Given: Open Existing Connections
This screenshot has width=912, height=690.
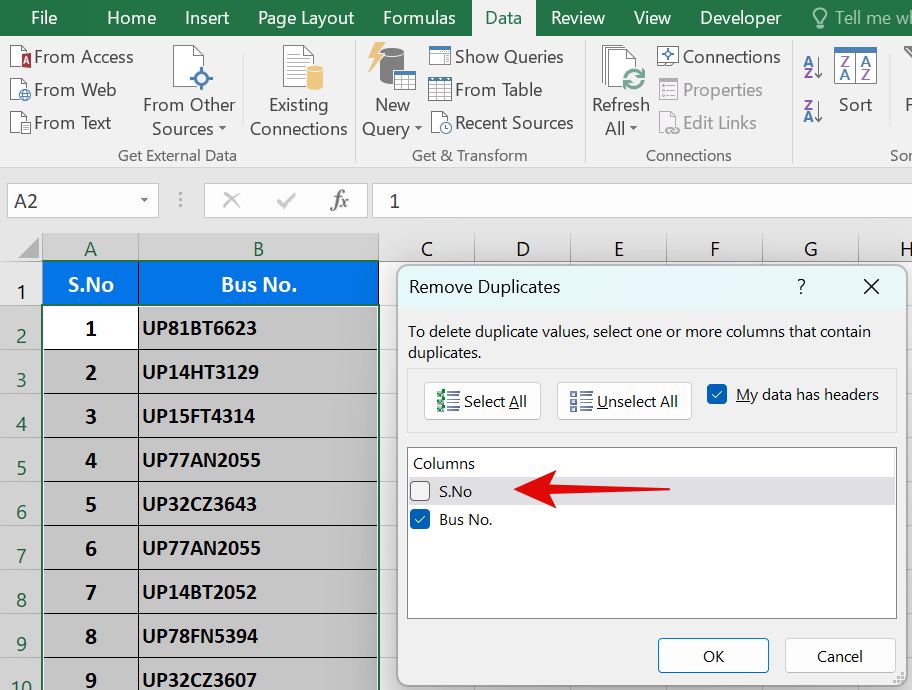Looking at the screenshot, I should 298,92.
